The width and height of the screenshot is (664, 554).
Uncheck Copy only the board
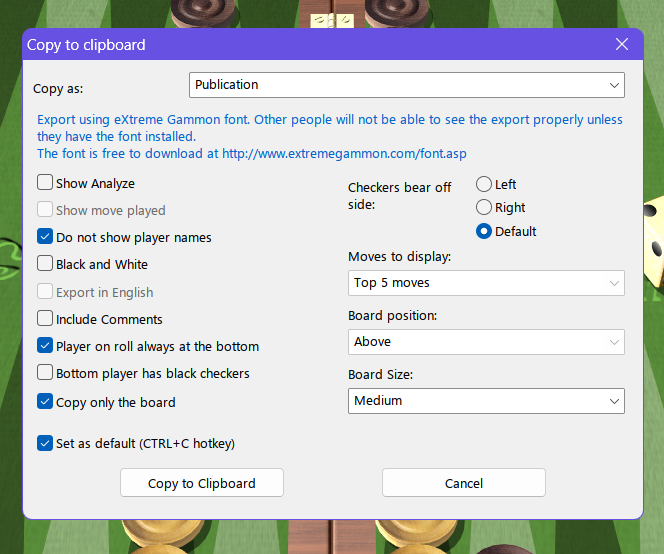(45, 401)
